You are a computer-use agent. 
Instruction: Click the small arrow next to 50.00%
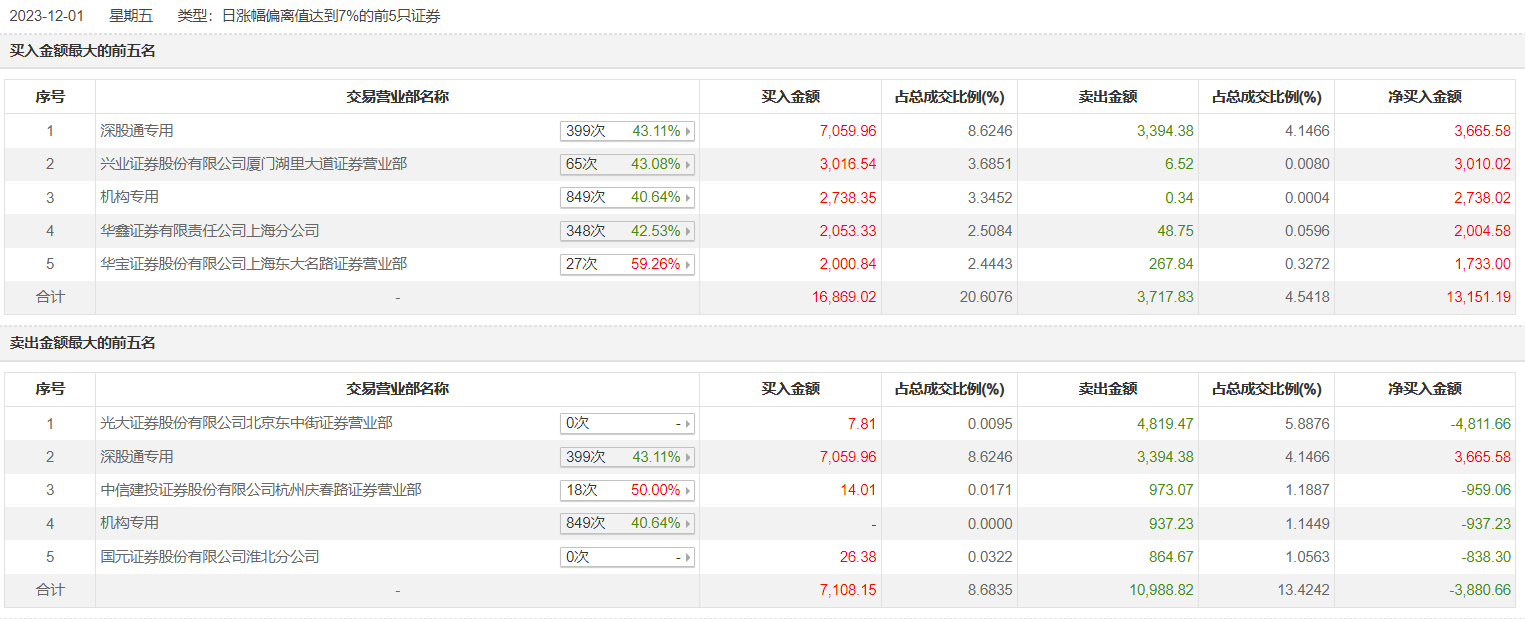tap(688, 491)
